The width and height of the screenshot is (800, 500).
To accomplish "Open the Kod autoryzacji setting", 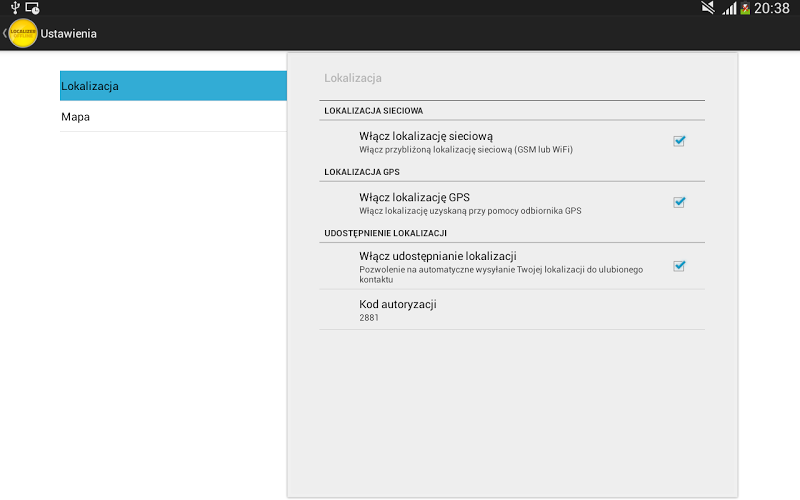I will point(512,310).
